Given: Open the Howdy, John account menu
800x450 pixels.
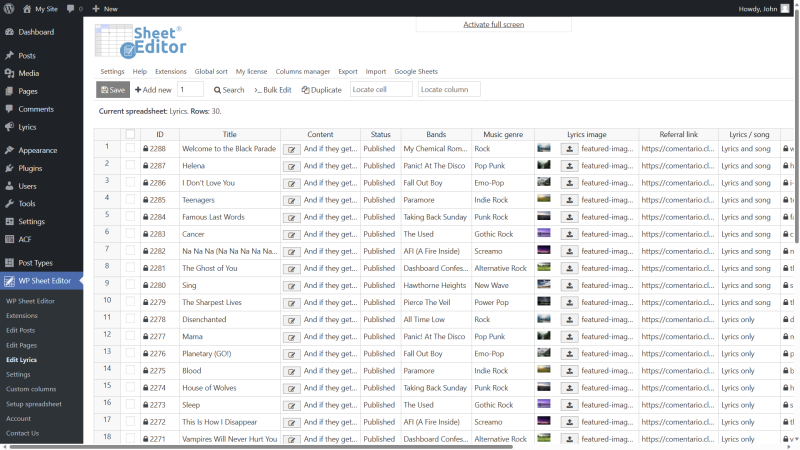Looking at the screenshot, I should [763, 9].
